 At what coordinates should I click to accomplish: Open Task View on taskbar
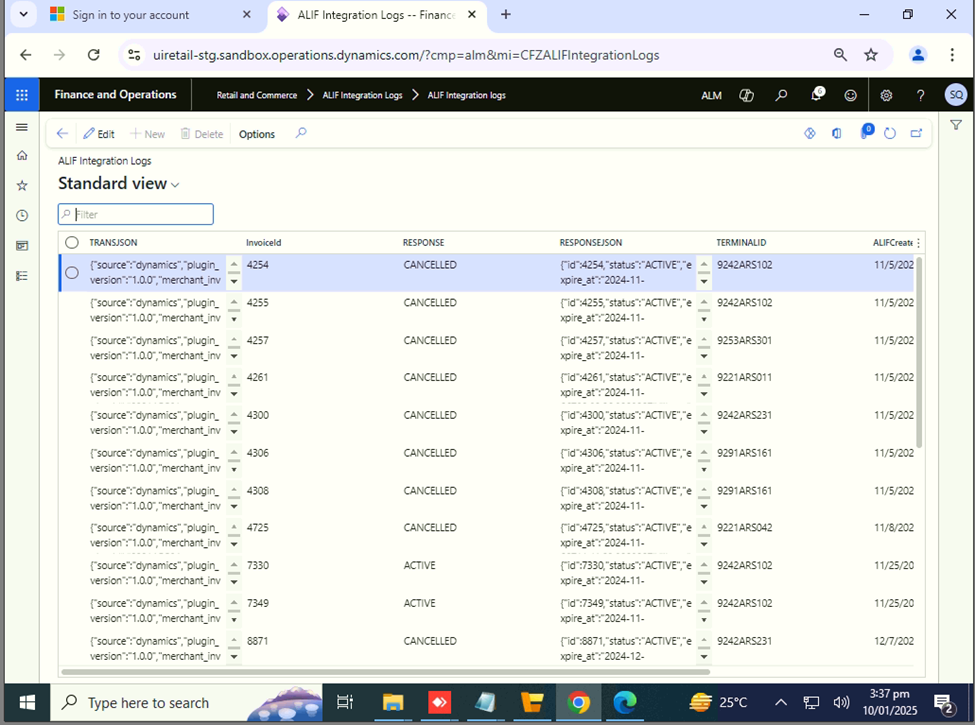pyautogui.click(x=344, y=703)
